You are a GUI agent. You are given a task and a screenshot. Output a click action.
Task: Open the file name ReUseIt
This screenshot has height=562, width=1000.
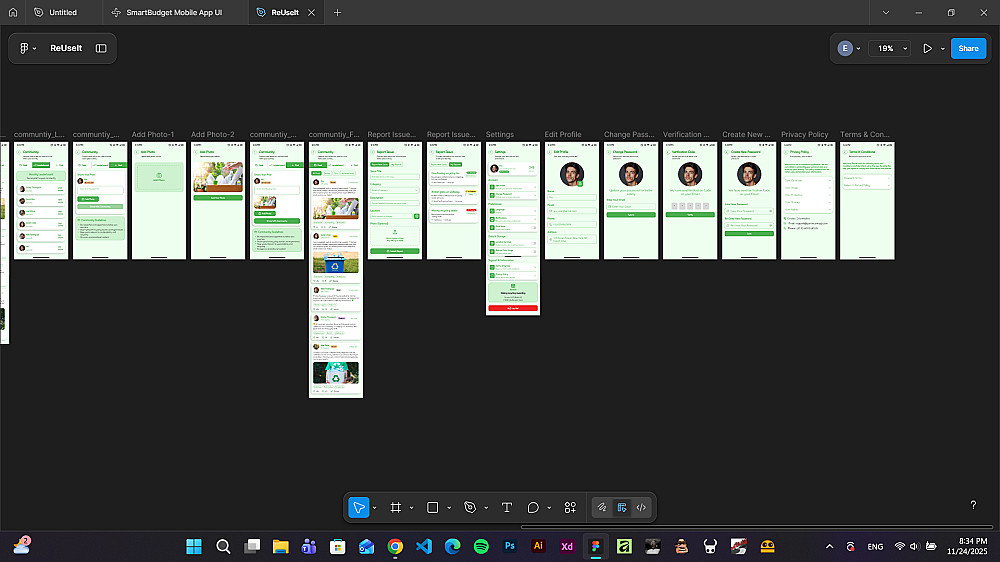[x=66, y=48]
